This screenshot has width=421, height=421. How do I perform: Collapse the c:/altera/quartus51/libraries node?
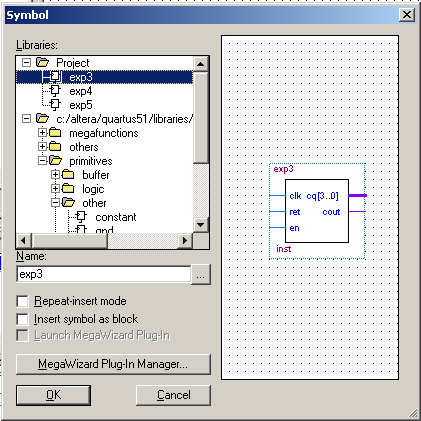click(x=26, y=118)
